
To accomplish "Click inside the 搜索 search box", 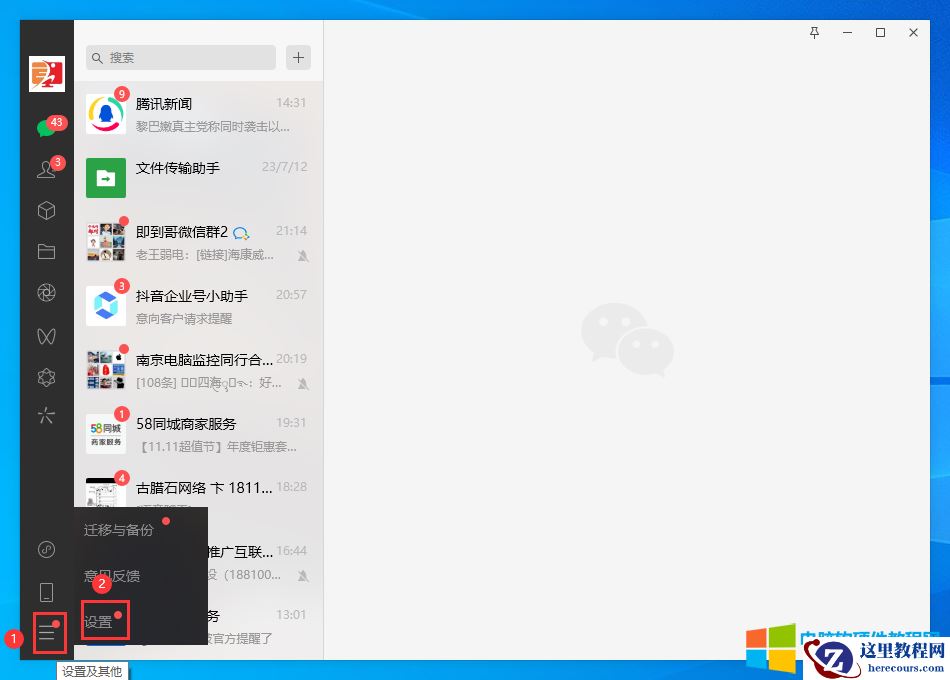I will pos(180,57).
